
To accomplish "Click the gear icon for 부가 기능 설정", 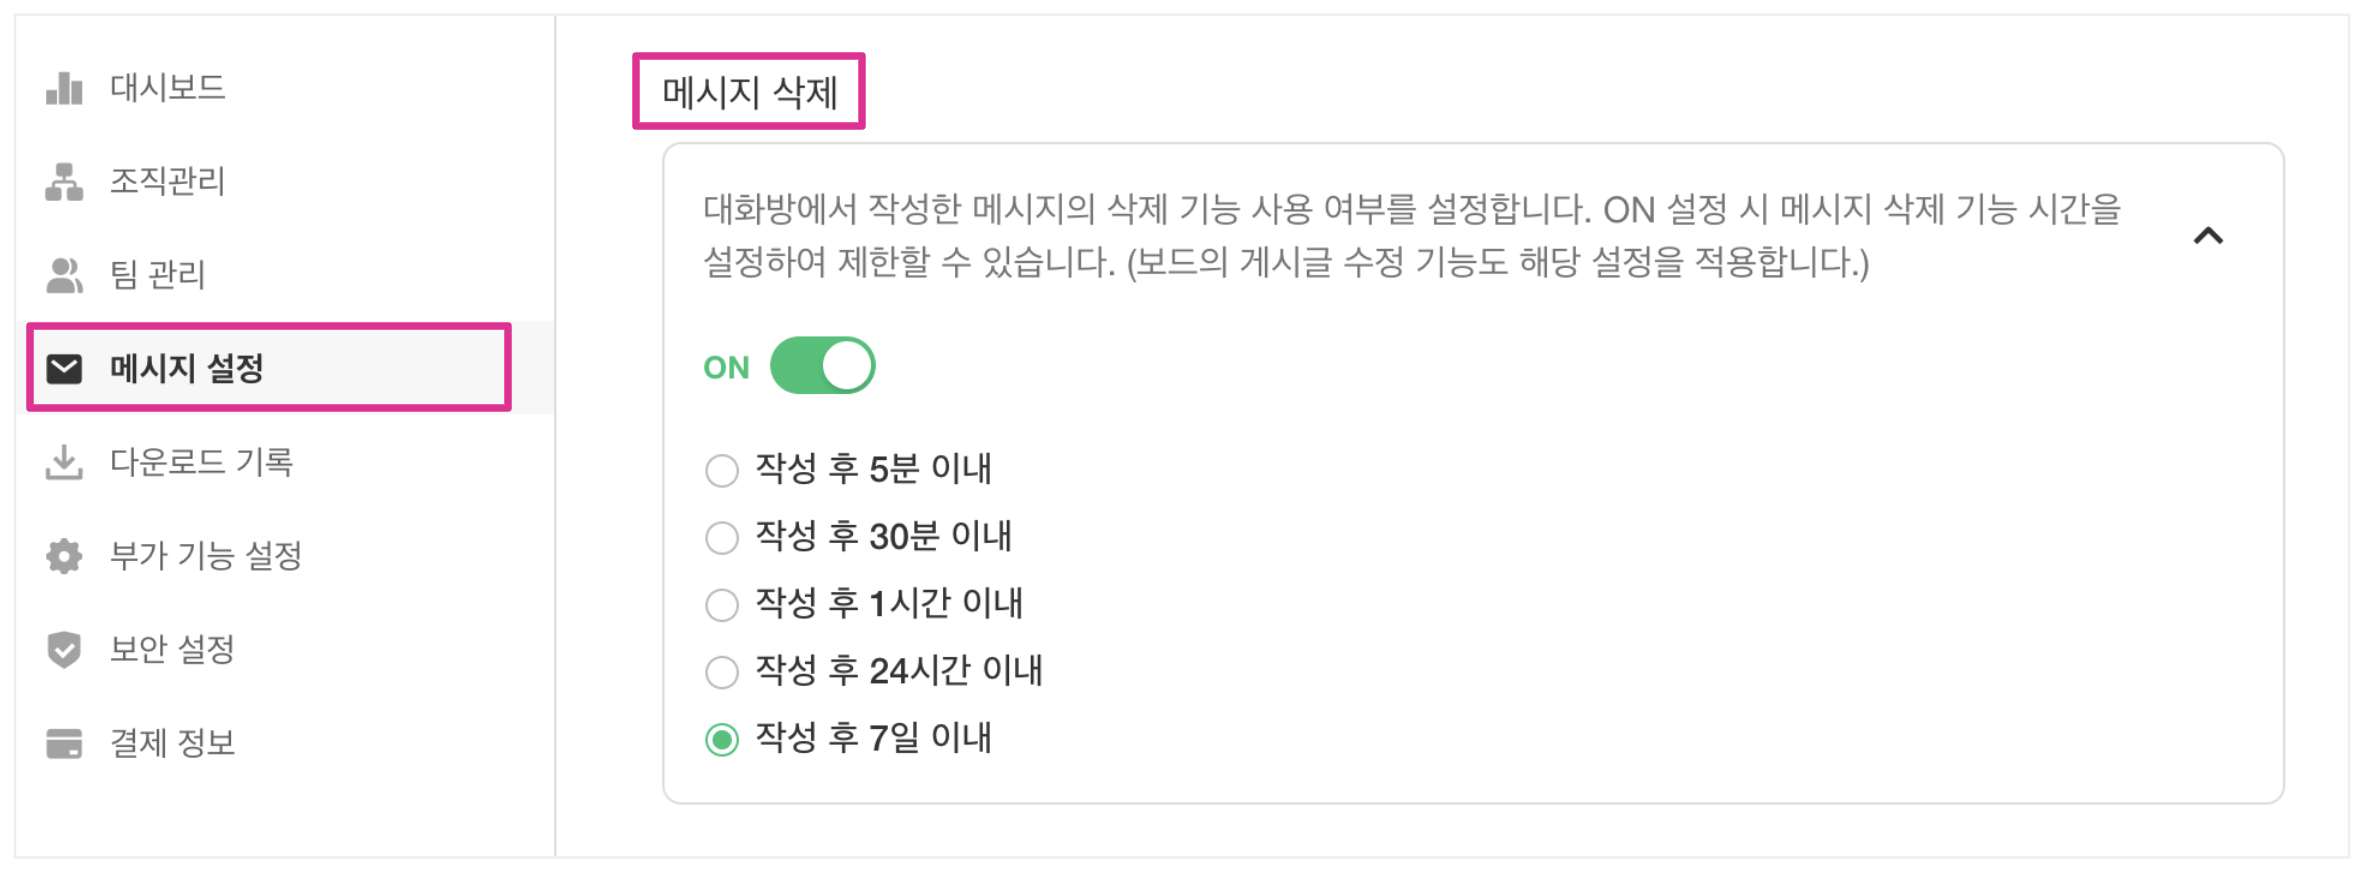I will pos(64,556).
